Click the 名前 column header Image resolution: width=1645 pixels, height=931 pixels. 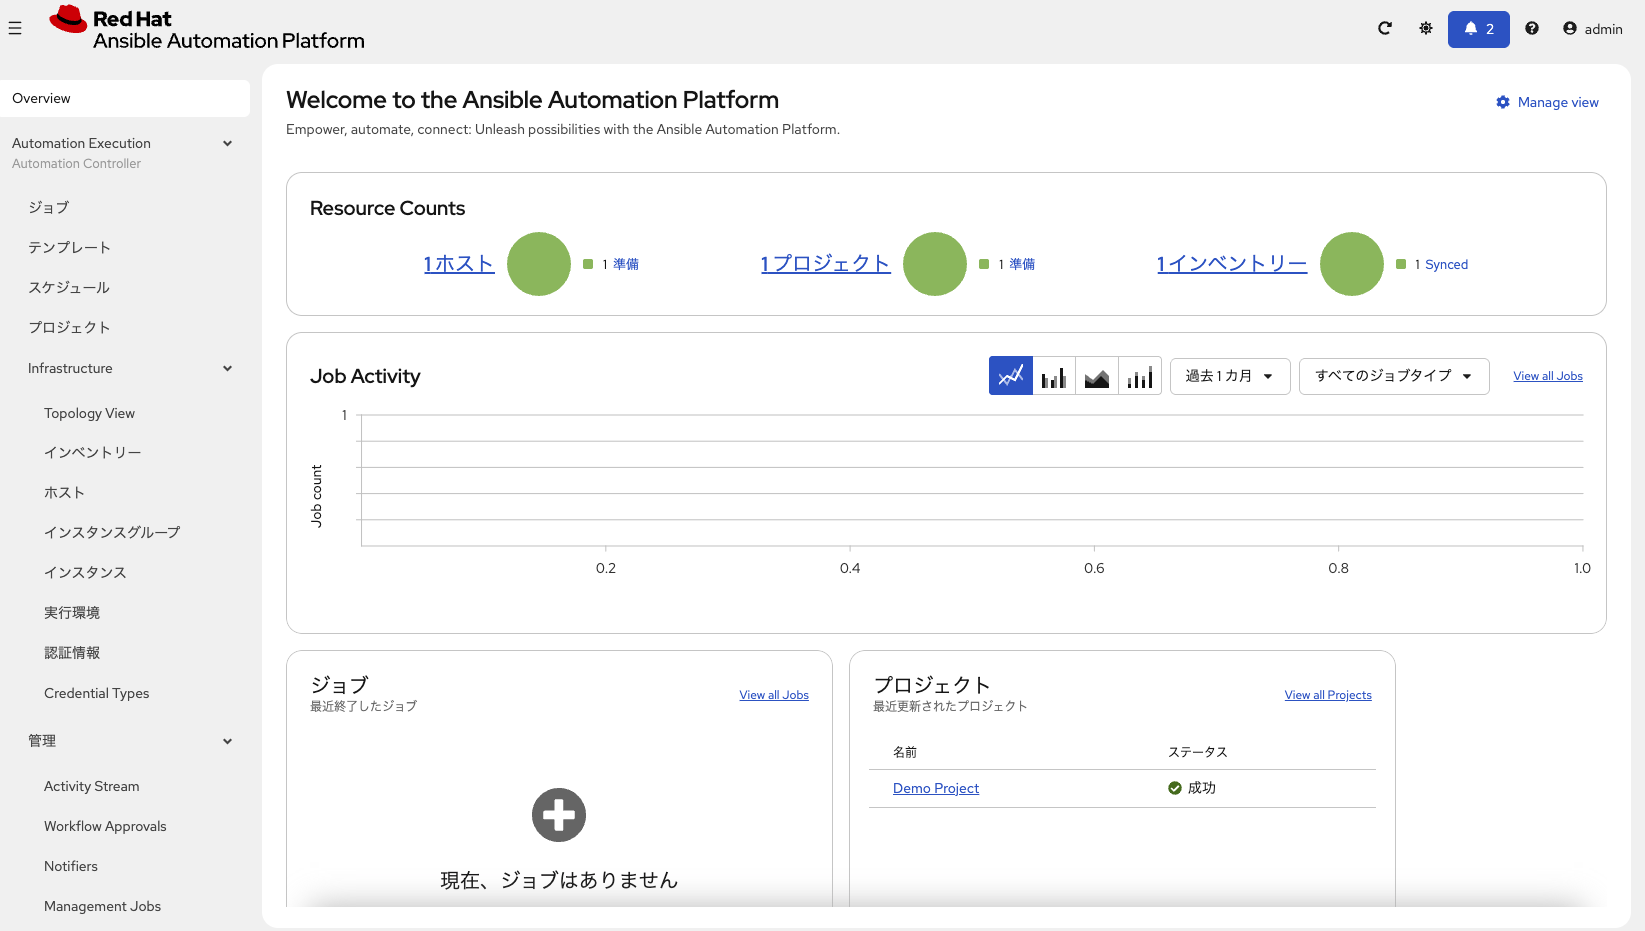click(x=905, y=752)
